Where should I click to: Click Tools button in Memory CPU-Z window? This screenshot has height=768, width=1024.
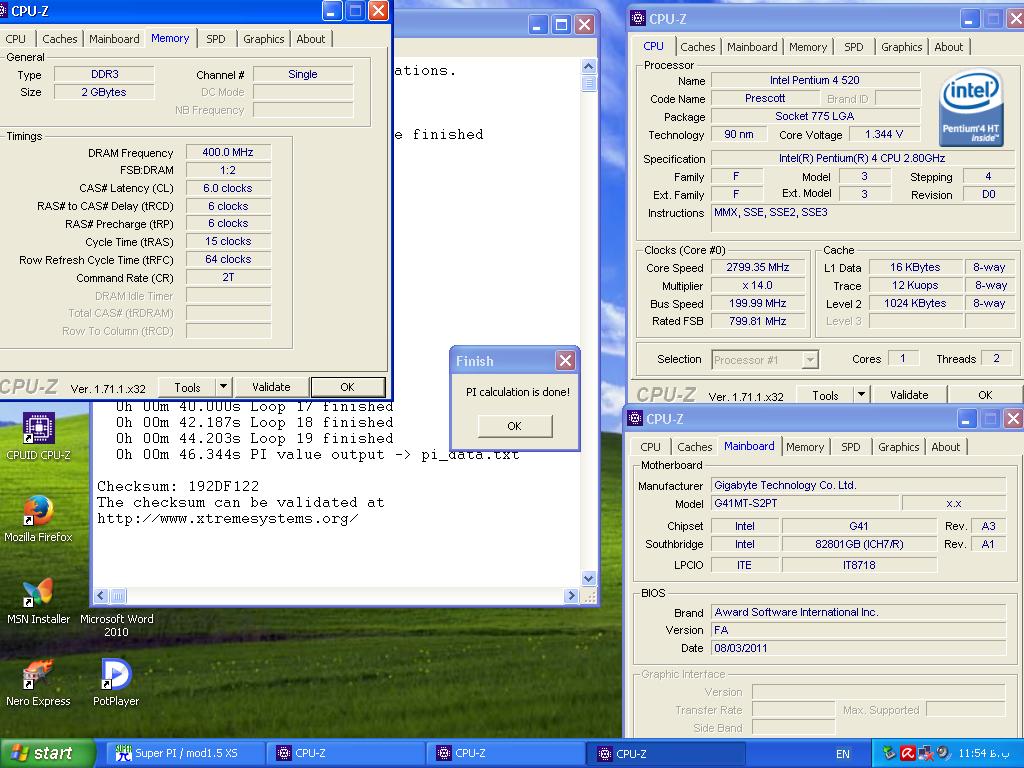187,387
